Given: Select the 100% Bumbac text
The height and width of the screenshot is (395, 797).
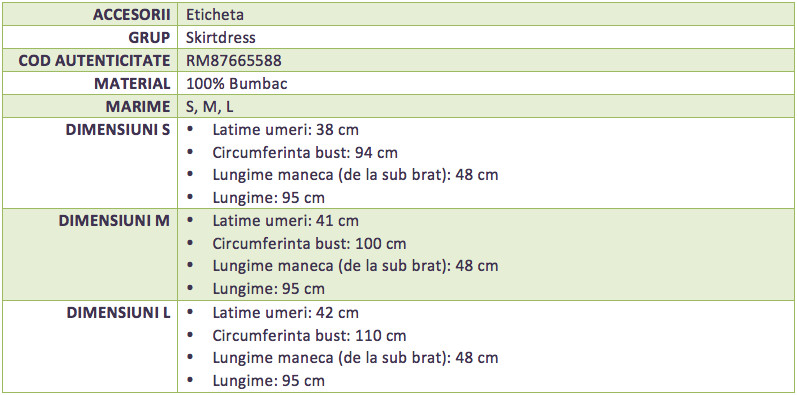Looking at the screenshot, I should click(237, 83).
